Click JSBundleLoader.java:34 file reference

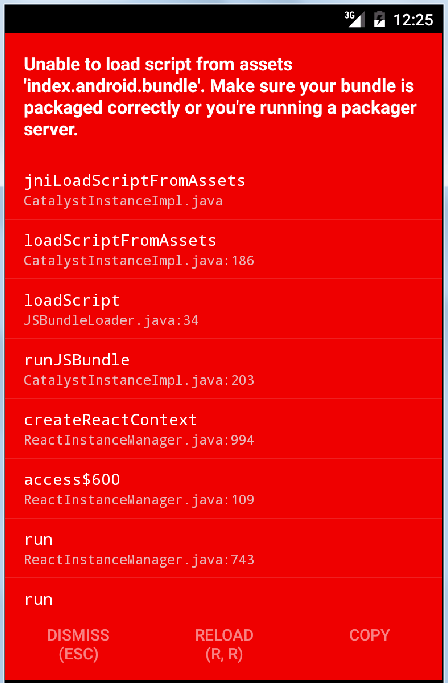tap(111, 321)
